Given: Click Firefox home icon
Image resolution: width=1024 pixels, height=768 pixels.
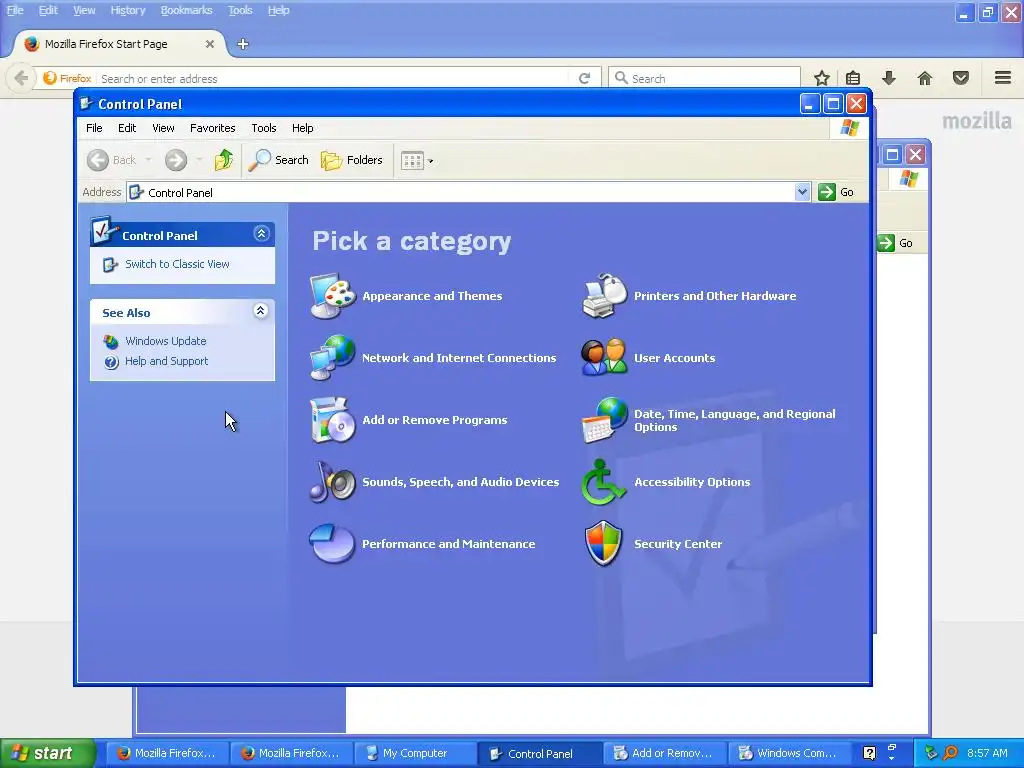Looking at the screenshot, I should 925,78.
